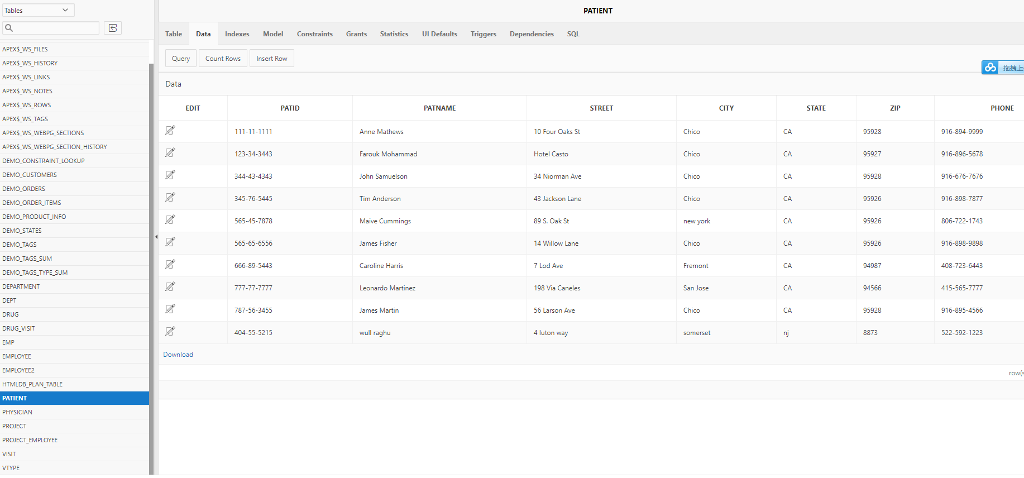1024x478 pixels.
Task: Edit the row for Maive Cummings
Action: [170, 220]
